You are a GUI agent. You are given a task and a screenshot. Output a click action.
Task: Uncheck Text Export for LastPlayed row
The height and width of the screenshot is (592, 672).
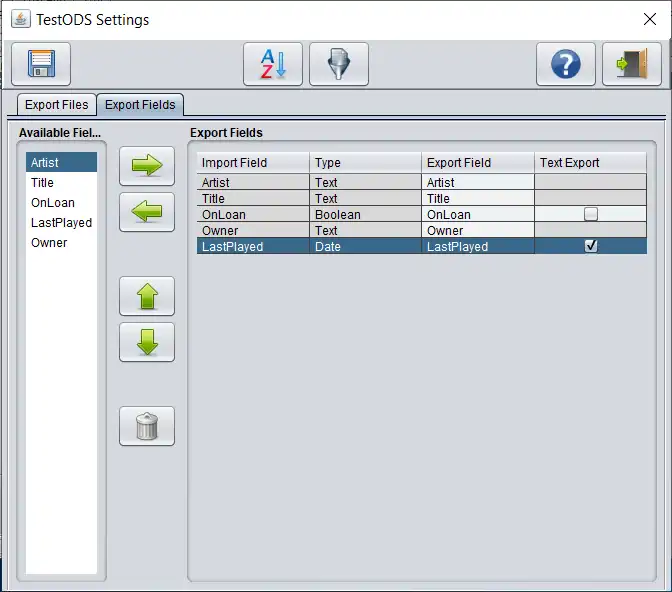(591, 246)
